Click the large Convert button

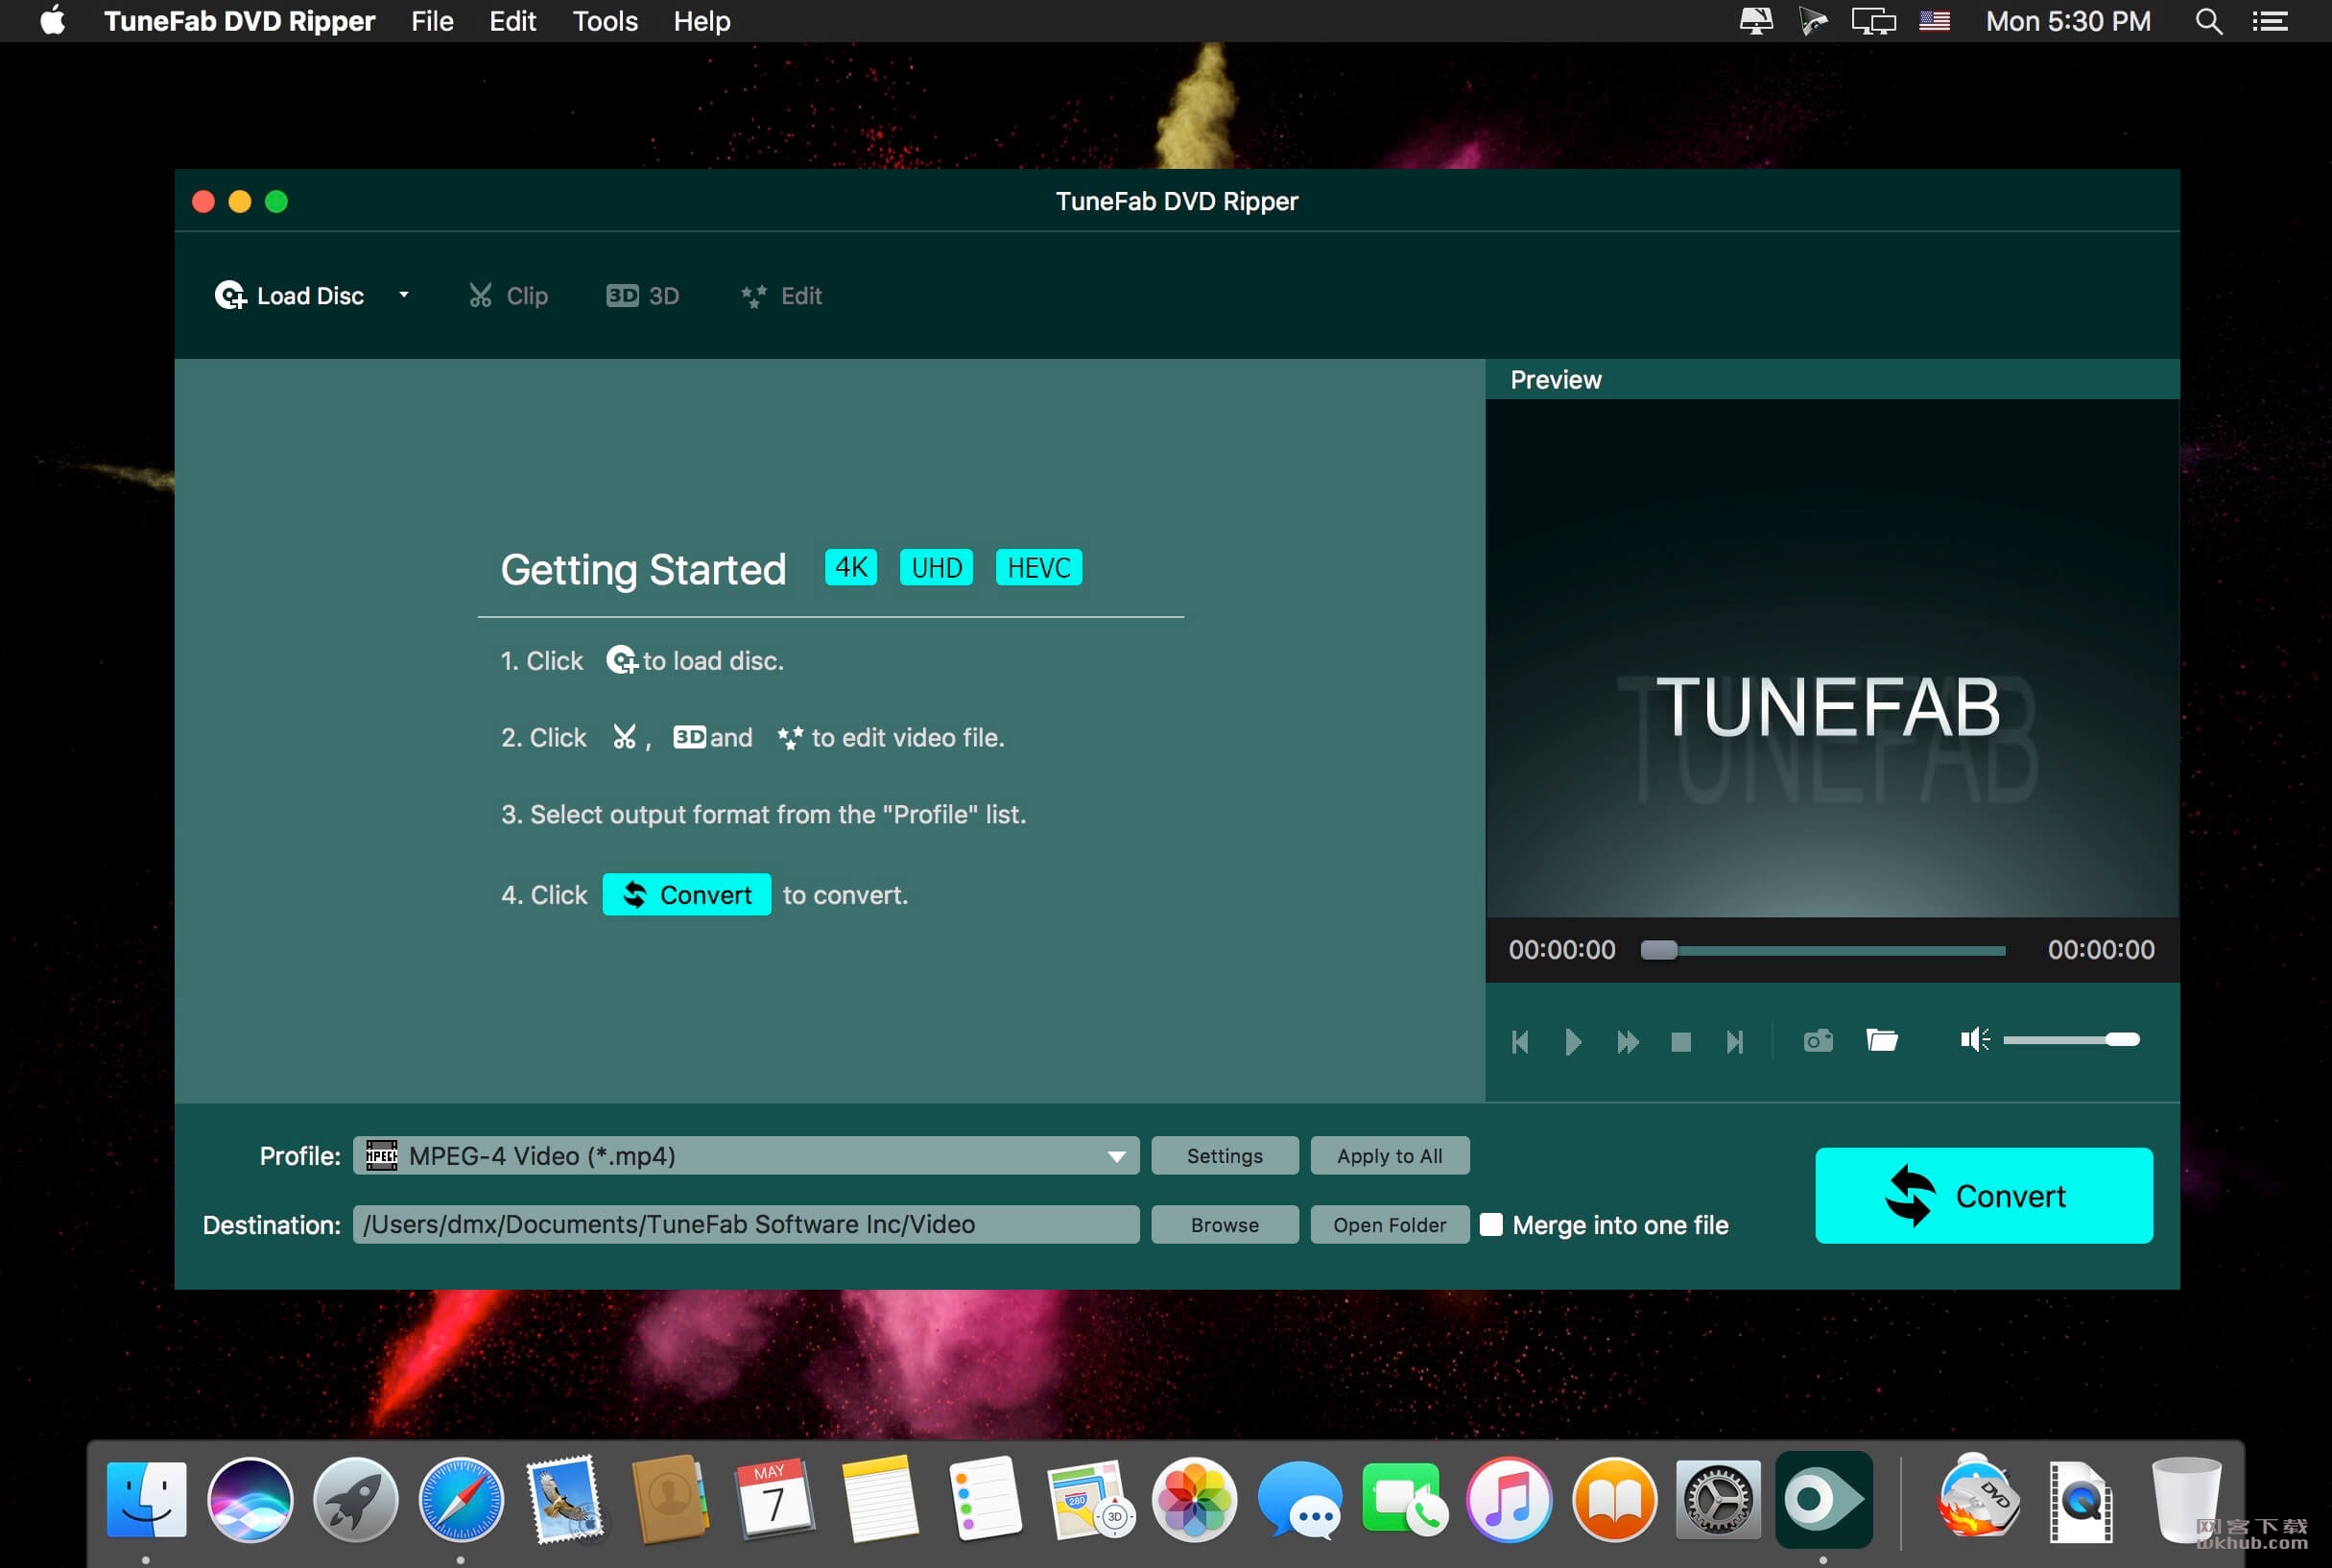pos(1984,1196)
